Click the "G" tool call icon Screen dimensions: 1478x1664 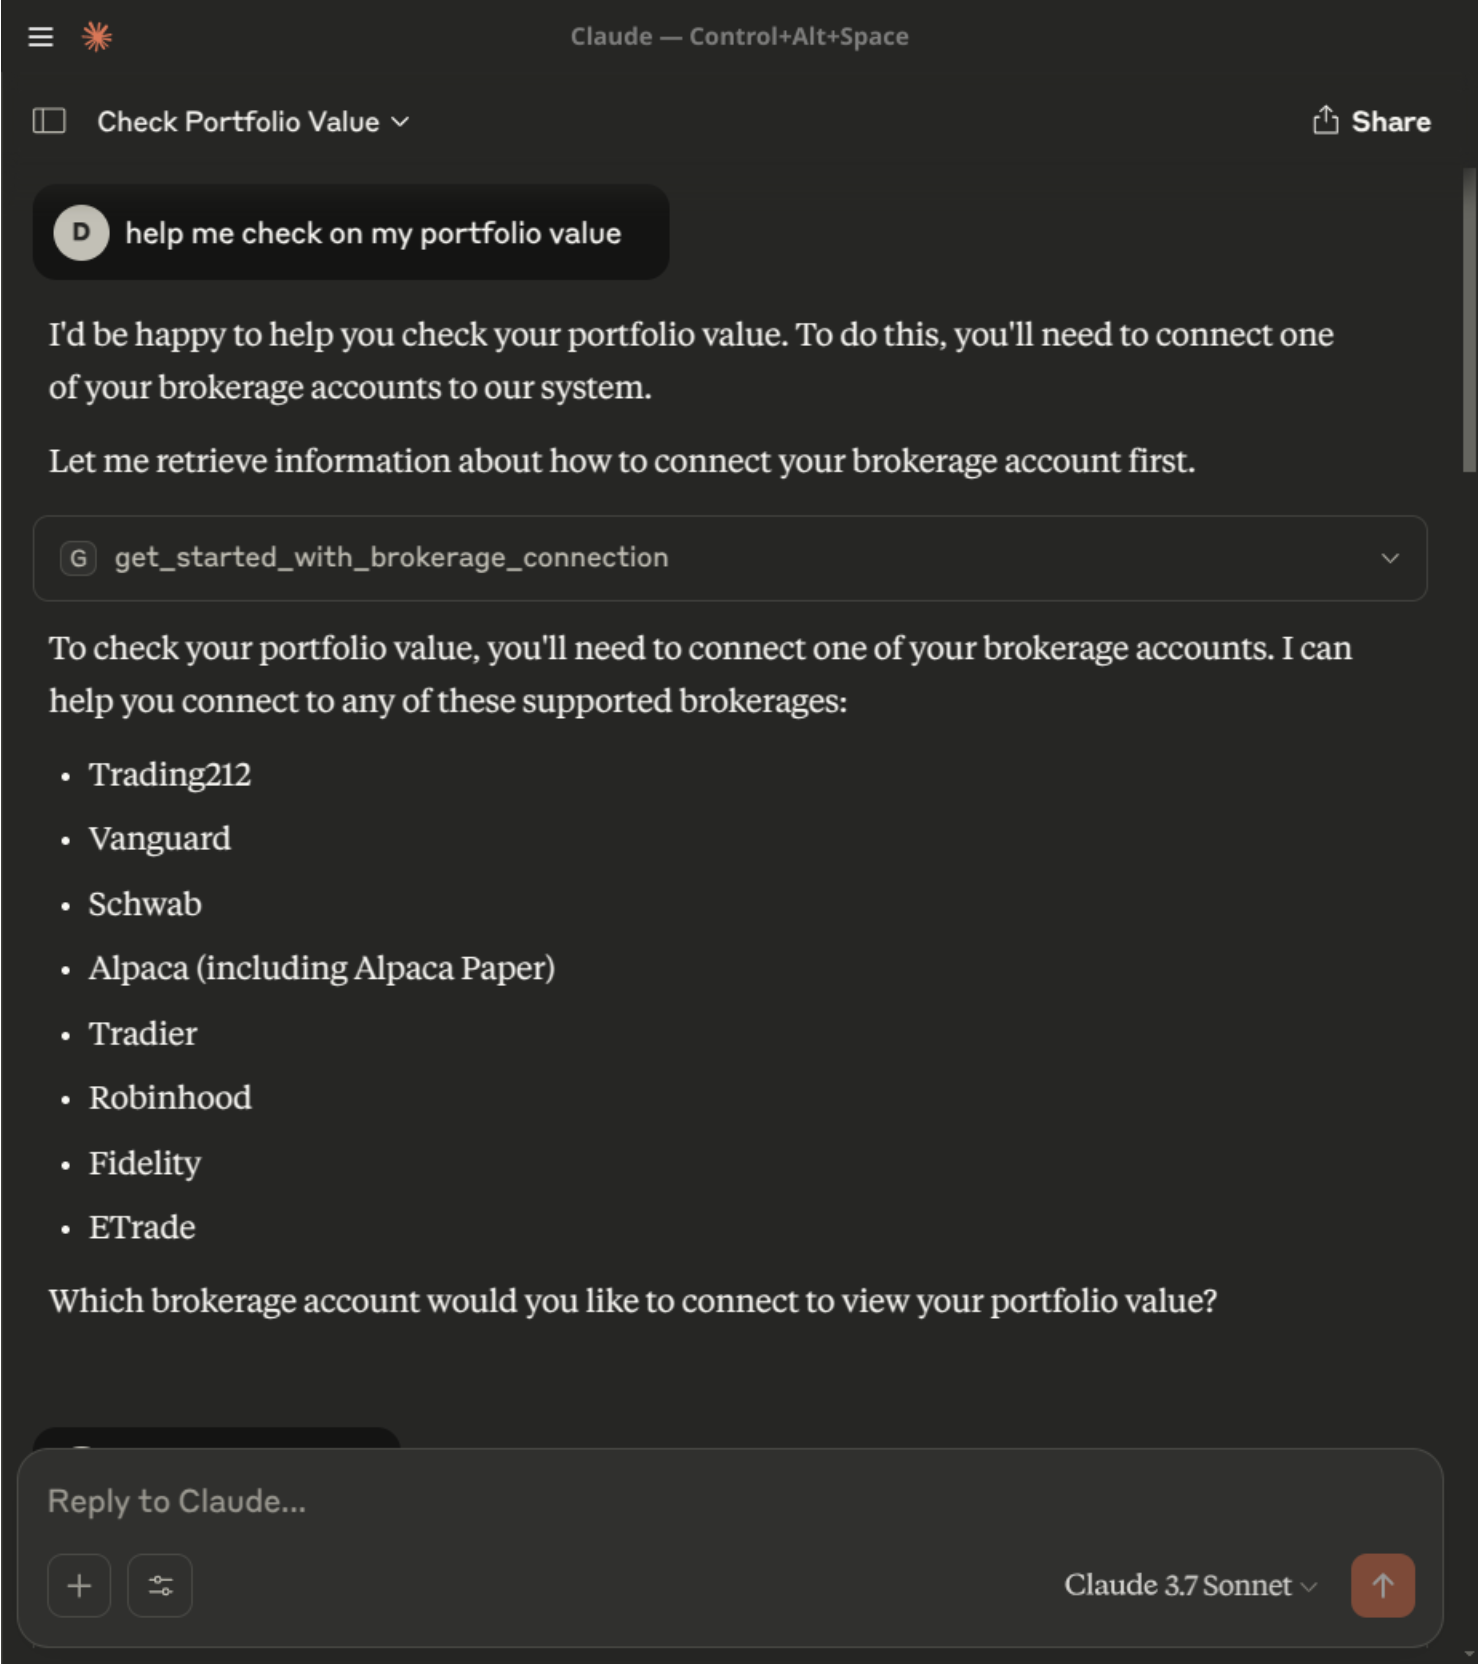(78, 558)
